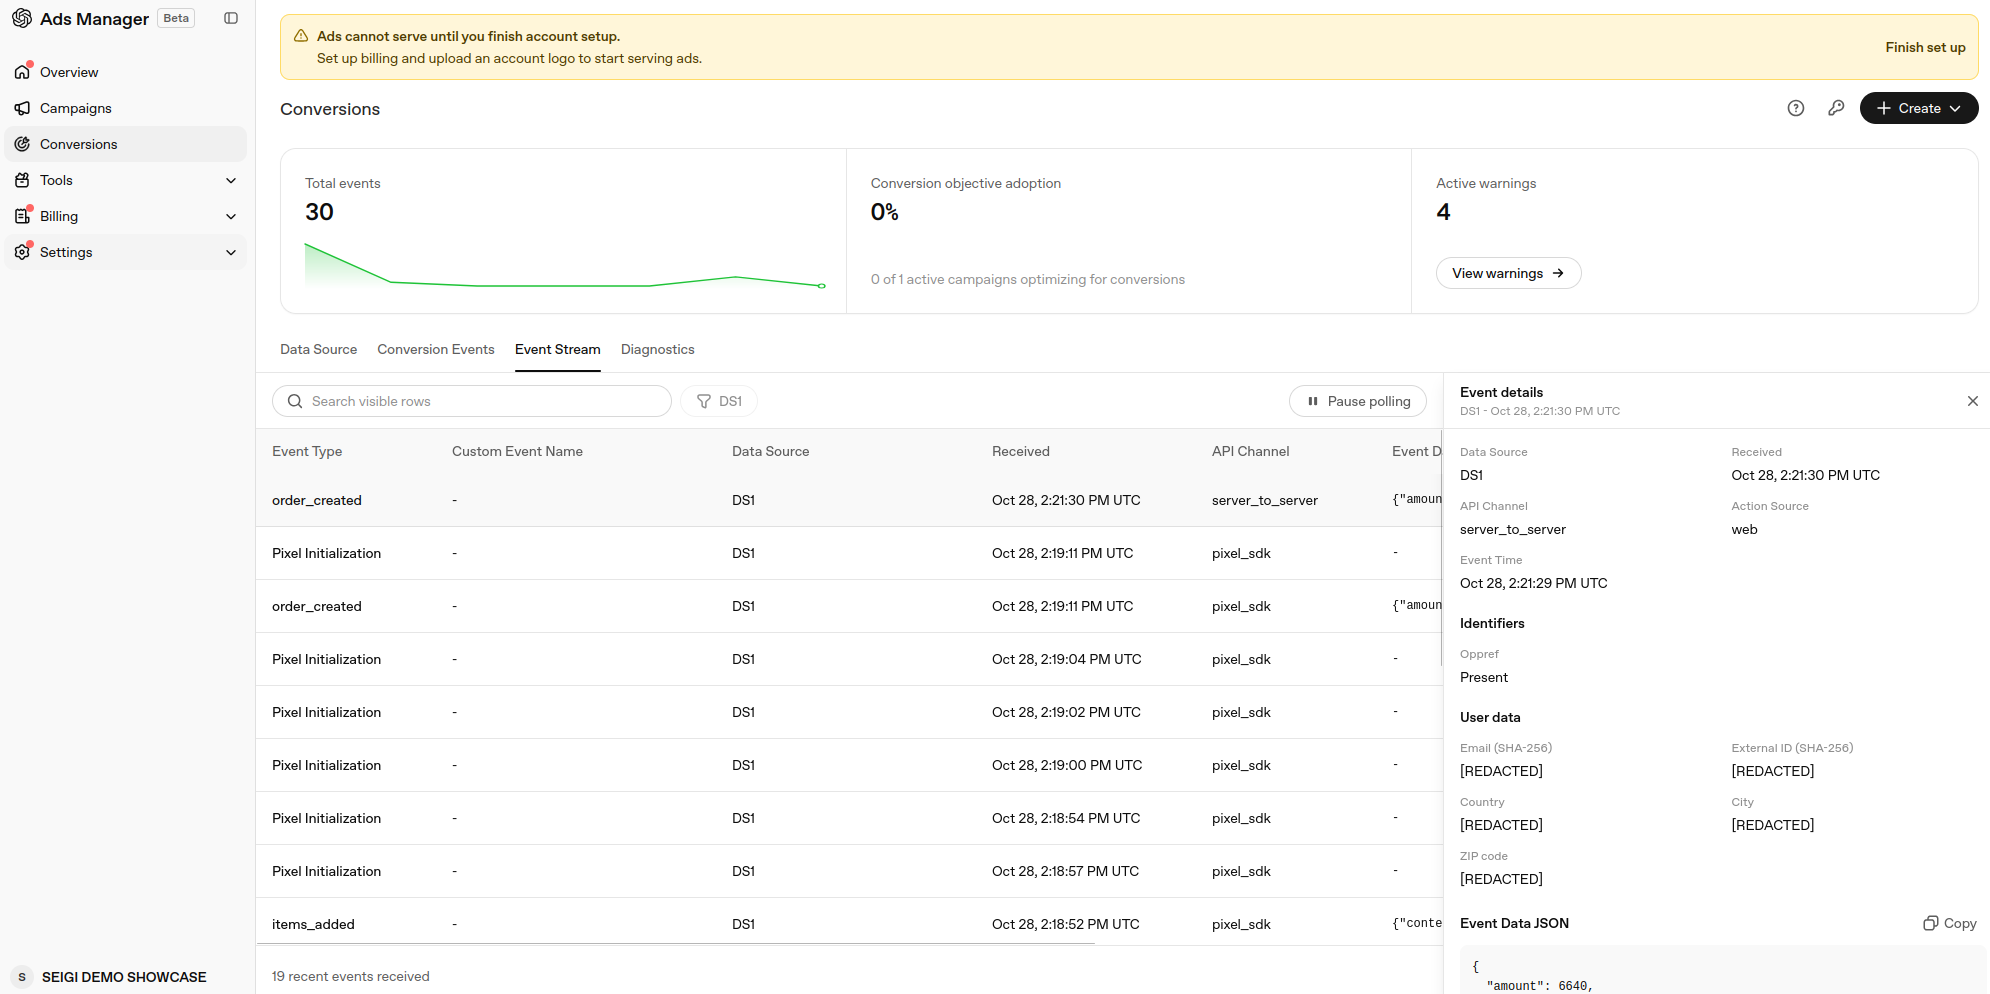The image size is (1990, 994).
Task: Select the Conversions target icon
Action: pyautogui.click(x=22, y=144)
